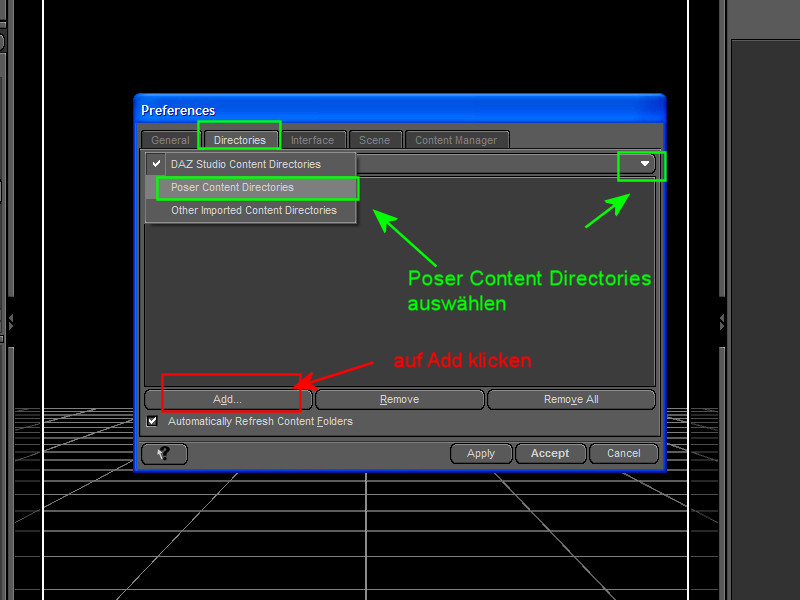Open the Interface tab
Image resolution: width=800 pixels, height=600 pixels.
(312, 140)
